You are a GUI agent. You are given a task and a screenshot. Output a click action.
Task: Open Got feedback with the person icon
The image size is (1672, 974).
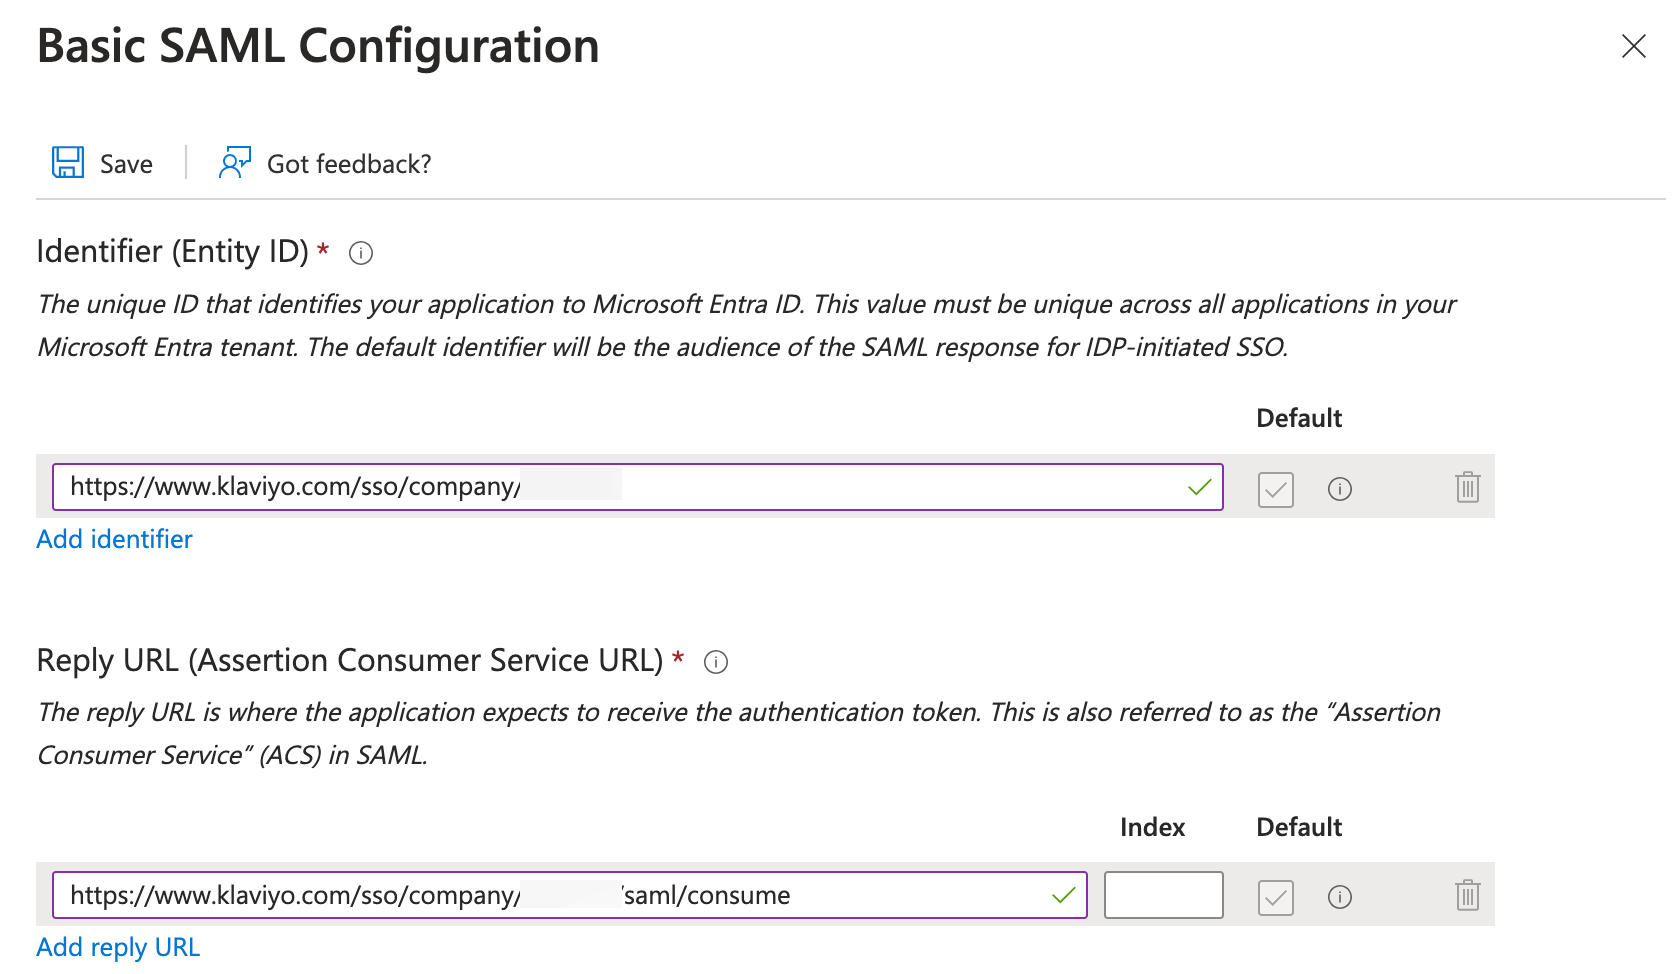pos(234,162)
